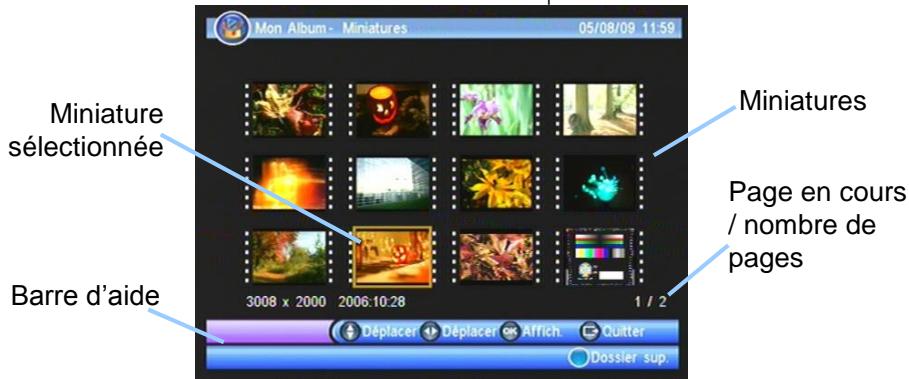Open the purple iris flower thumbnail

pos(496,110)
